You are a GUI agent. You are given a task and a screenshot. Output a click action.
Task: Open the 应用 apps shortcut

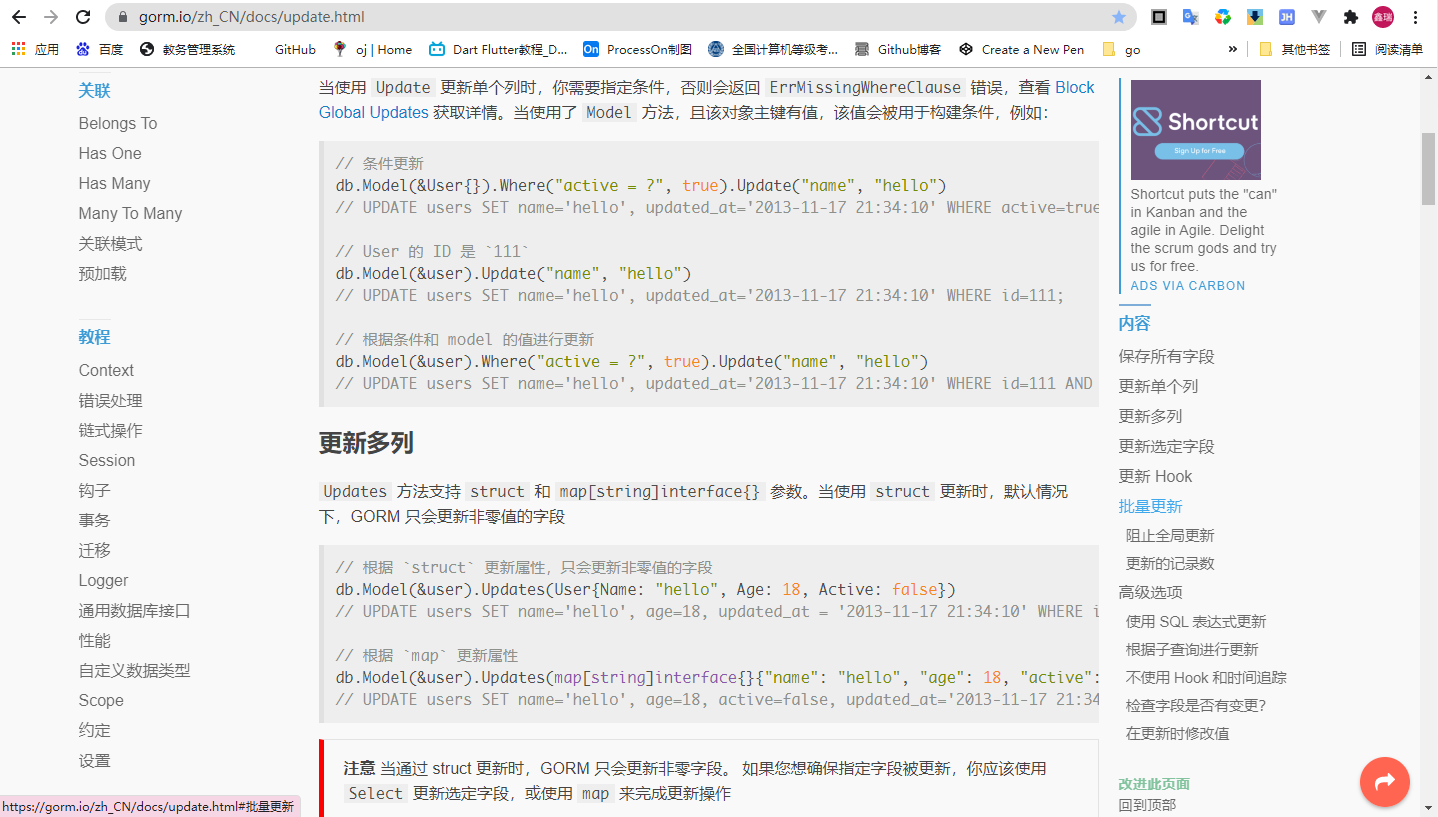click(x=35, y=49)
